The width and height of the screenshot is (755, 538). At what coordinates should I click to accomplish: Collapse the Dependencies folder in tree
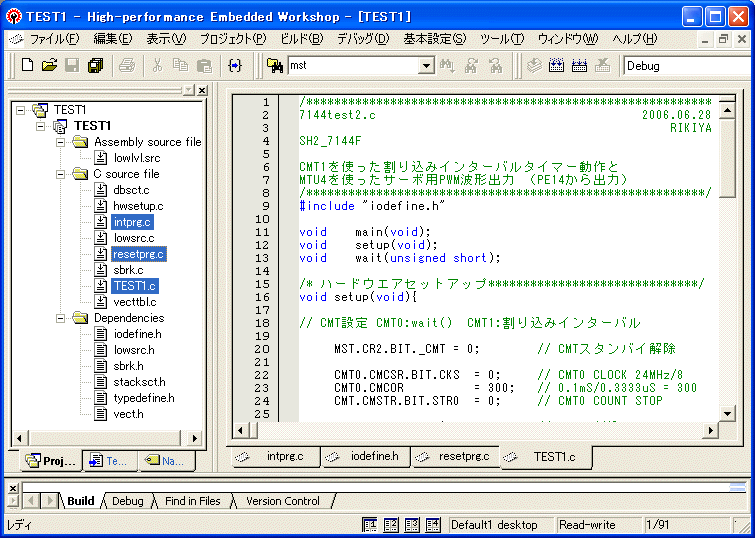click(x=61, y=318)
